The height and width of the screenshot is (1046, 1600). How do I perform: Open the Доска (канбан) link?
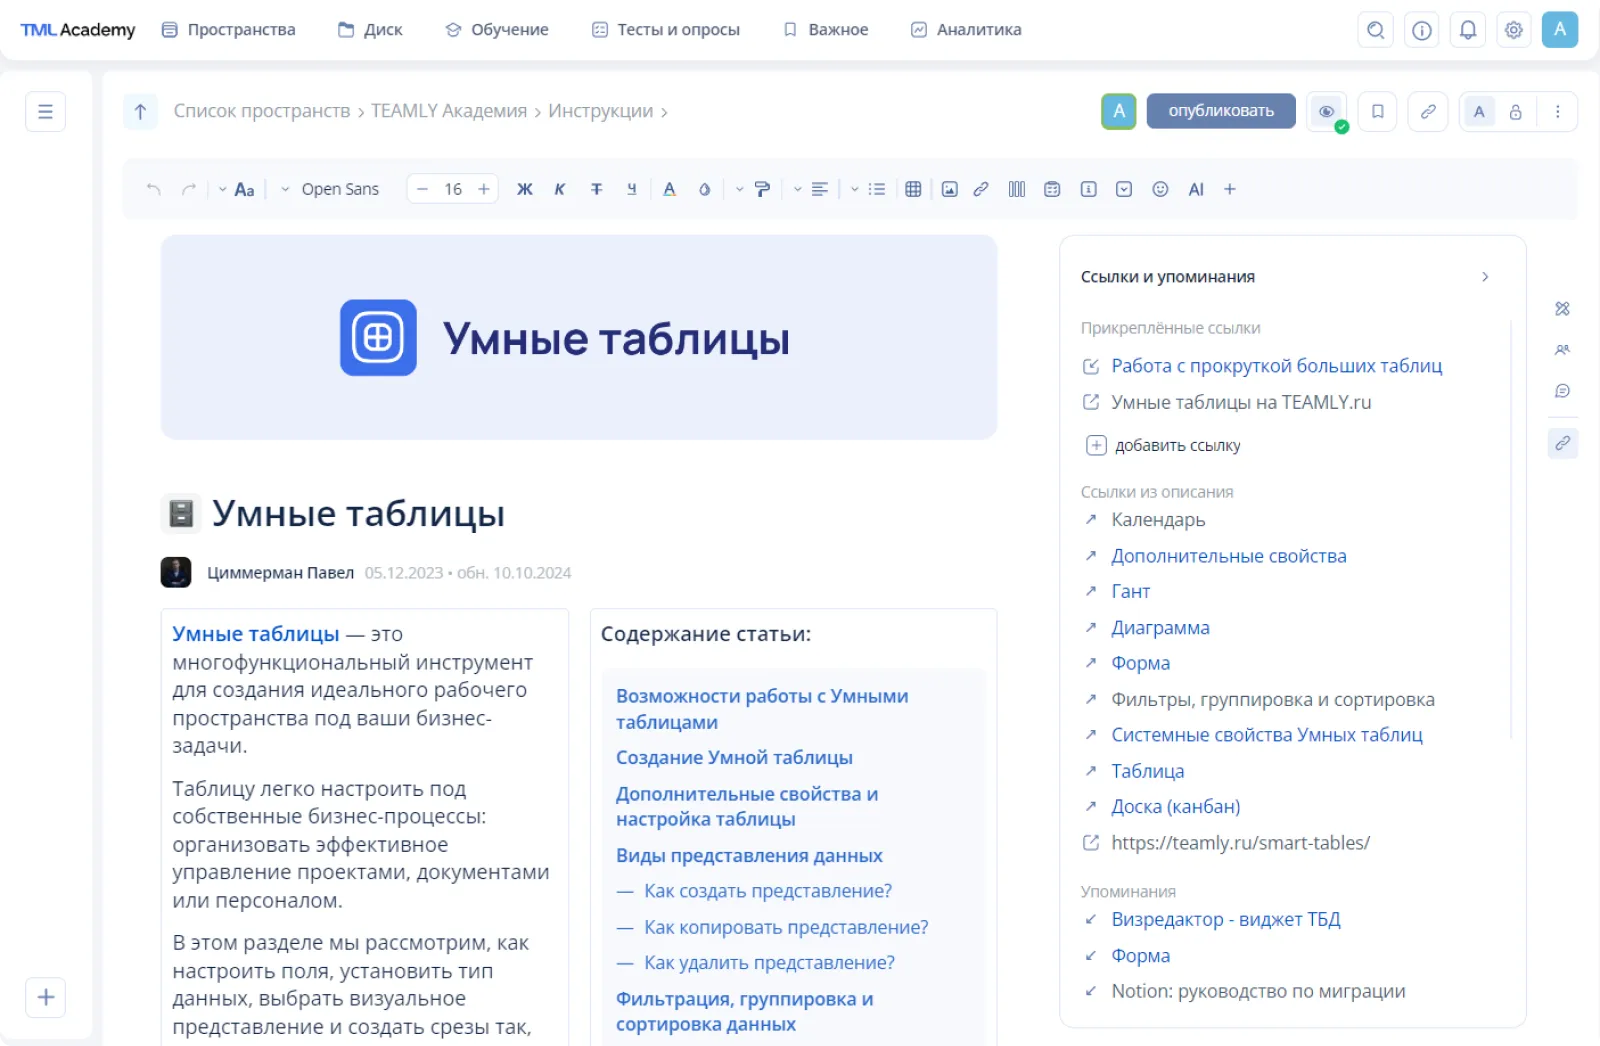[1176, 807]
